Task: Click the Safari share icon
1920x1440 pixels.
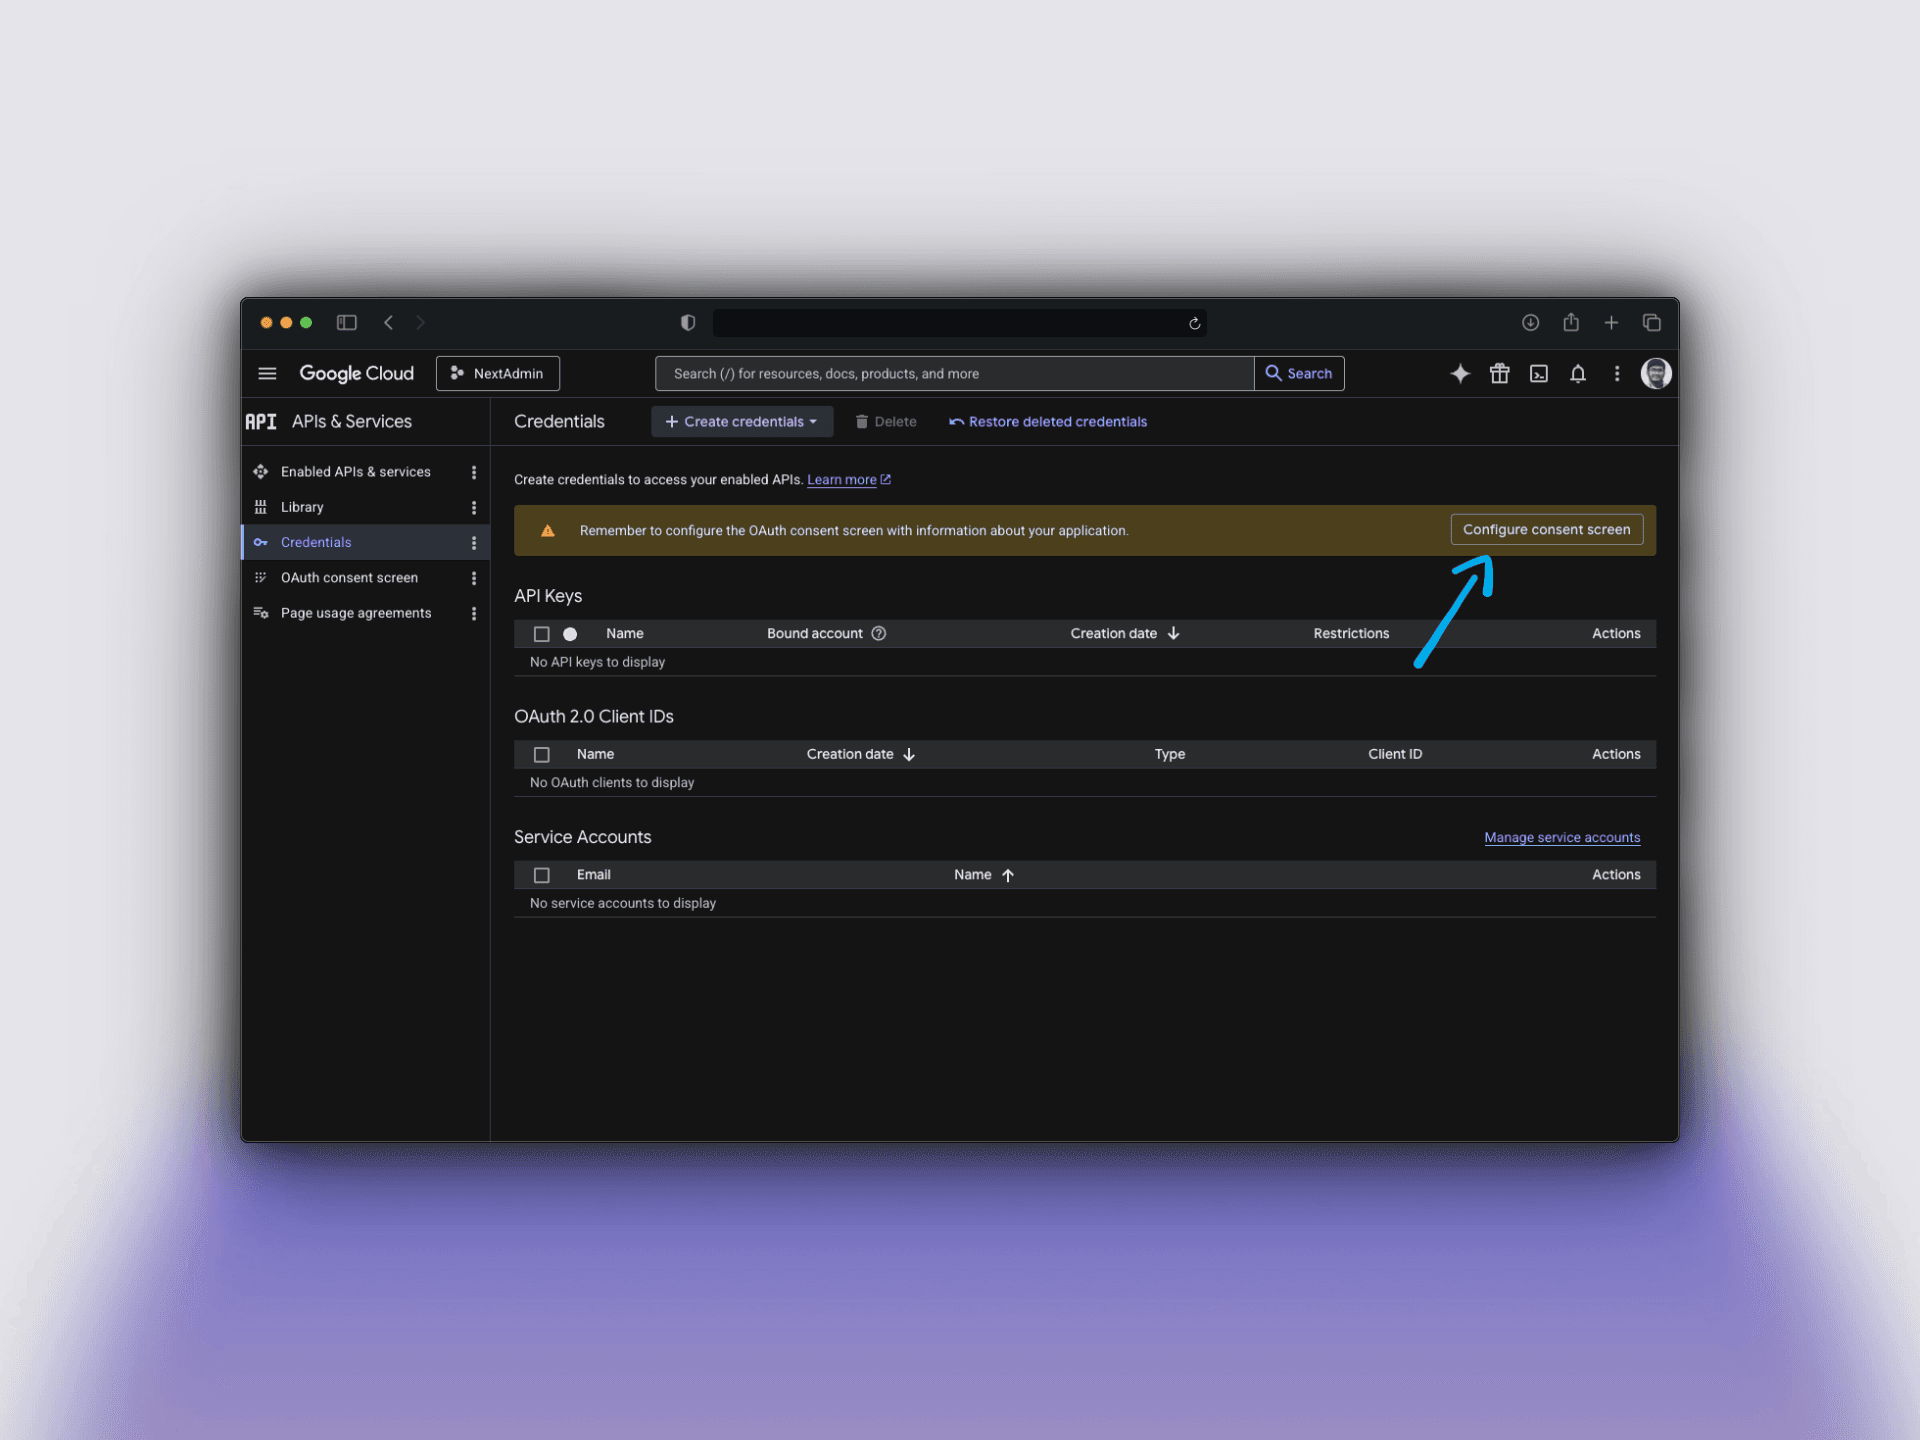Action: (1571, 321)
